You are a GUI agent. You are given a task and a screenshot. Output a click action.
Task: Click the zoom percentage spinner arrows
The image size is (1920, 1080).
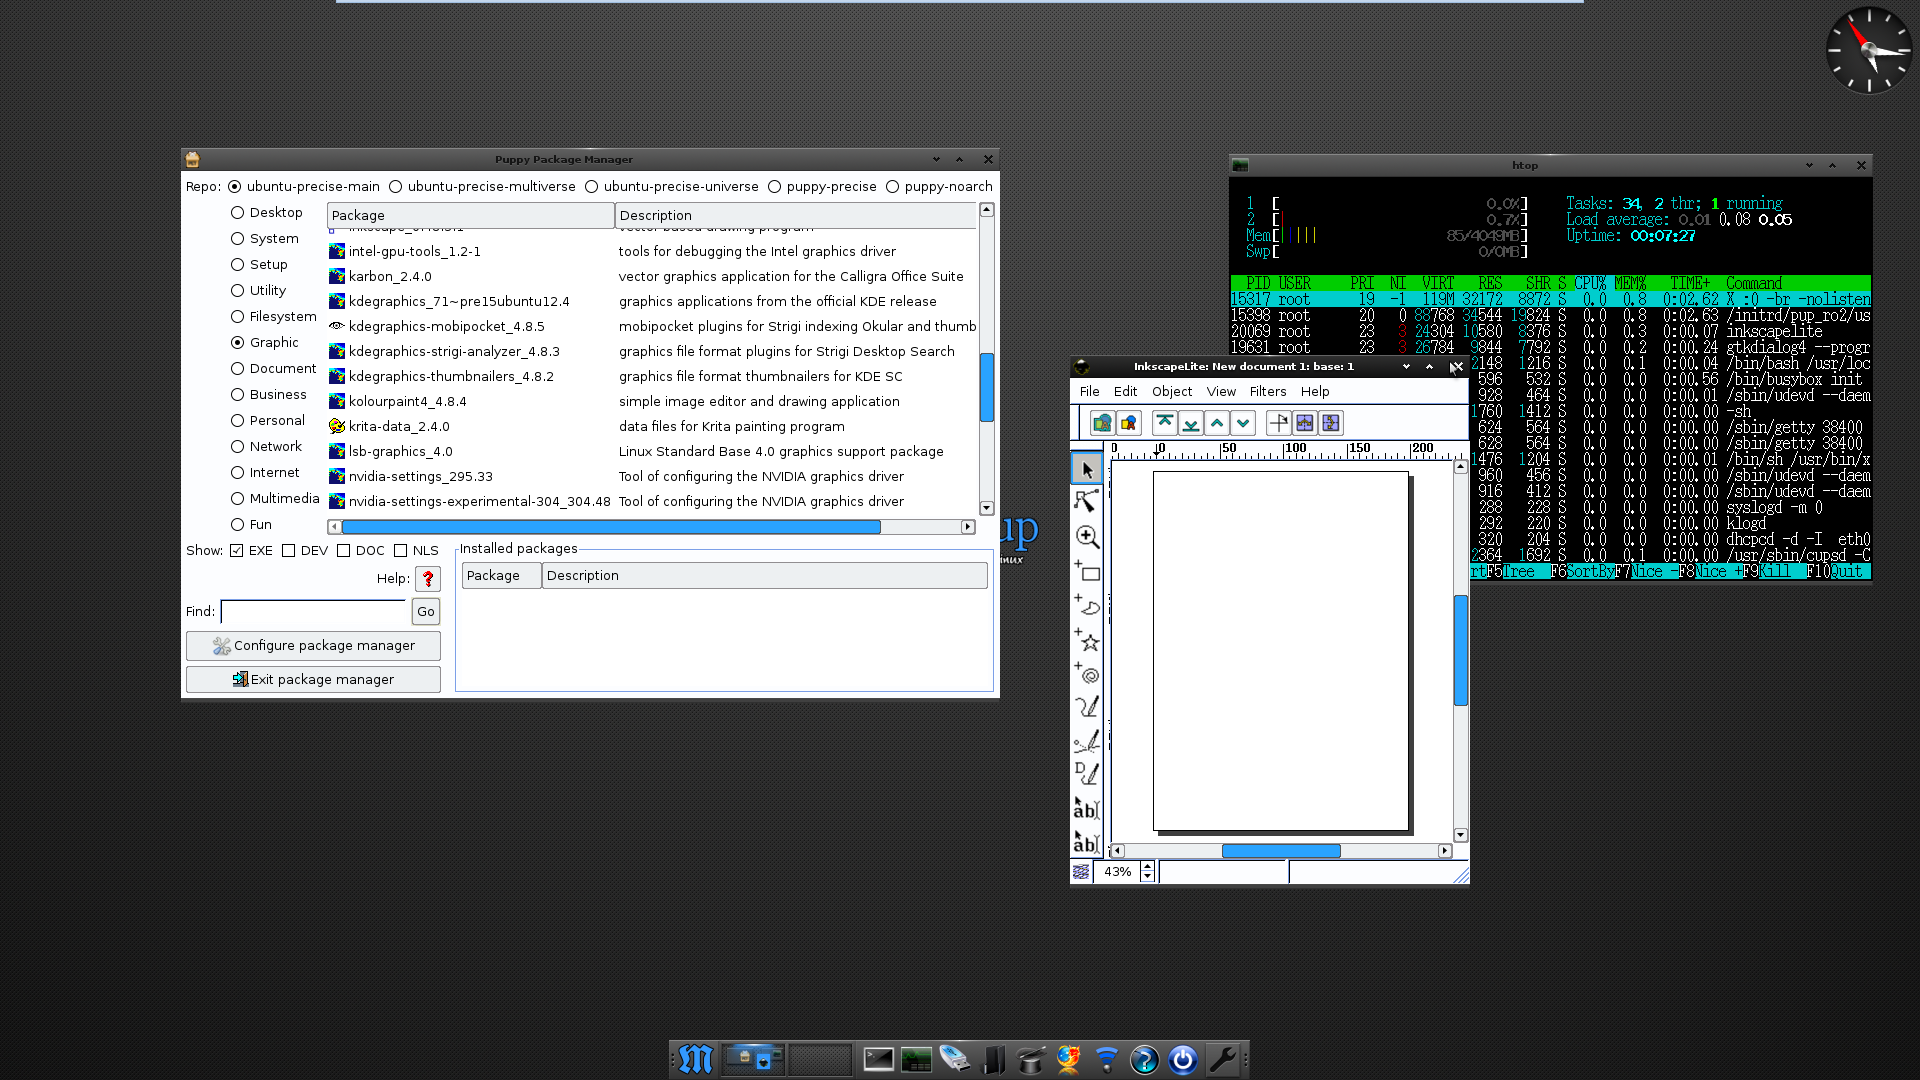pos(1147,872)
